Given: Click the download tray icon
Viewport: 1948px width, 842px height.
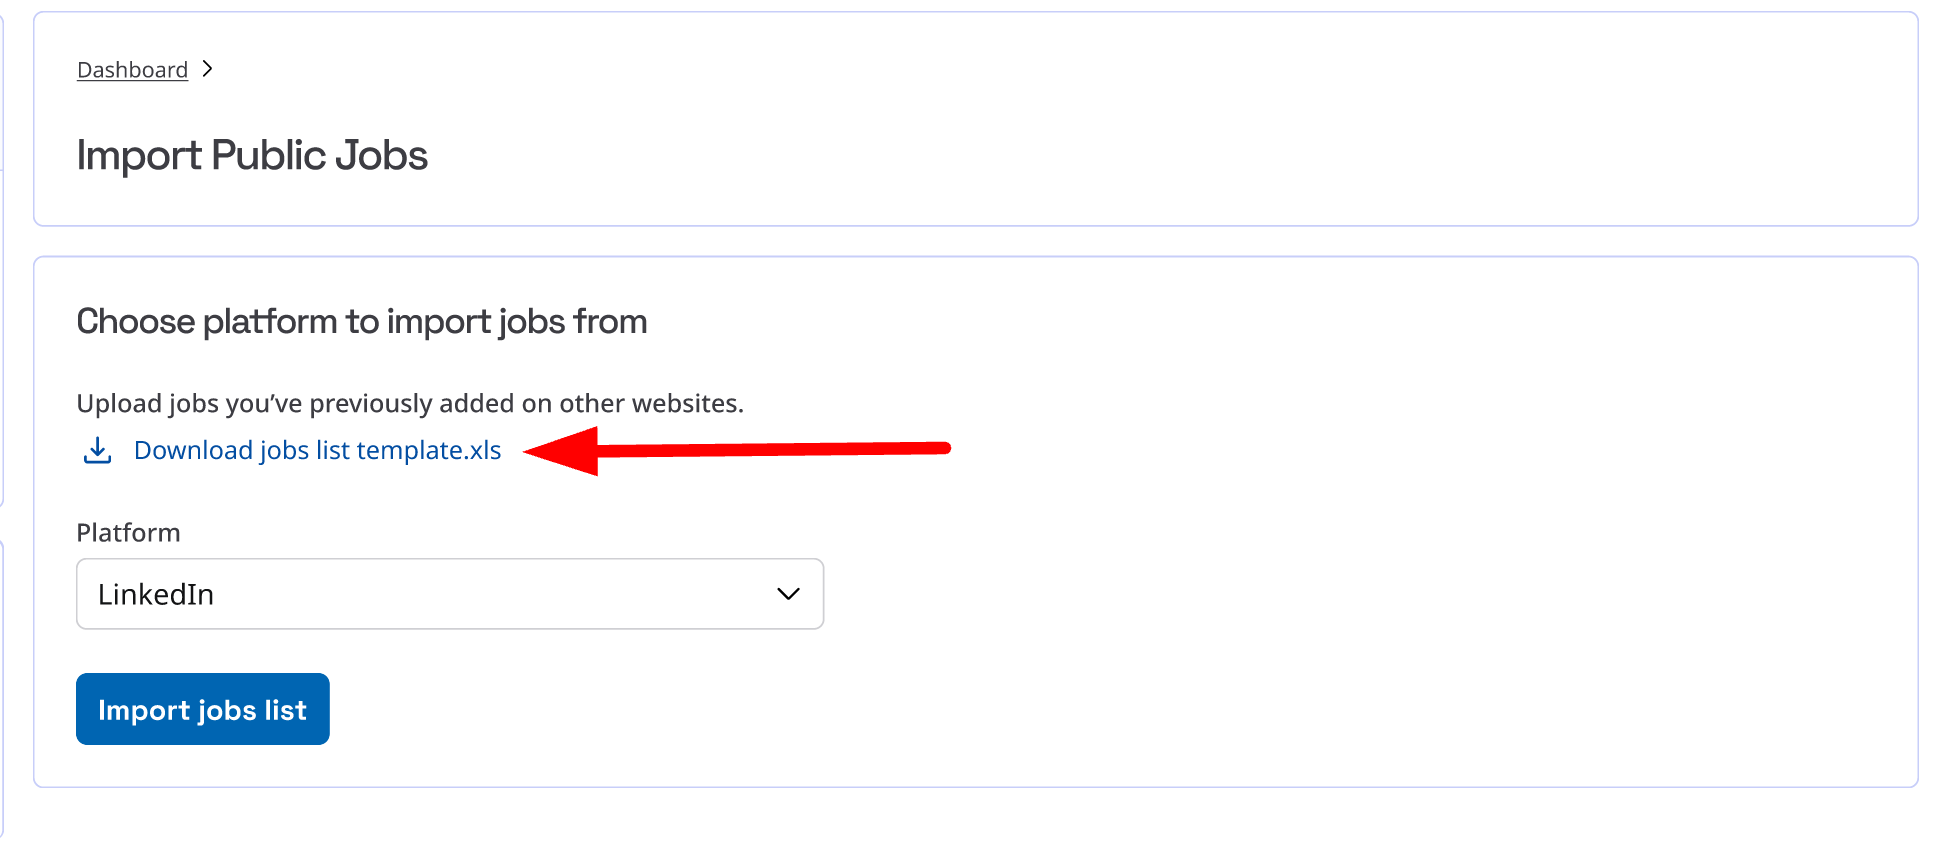Looking at the screenshot, I should tap(97, 451).
